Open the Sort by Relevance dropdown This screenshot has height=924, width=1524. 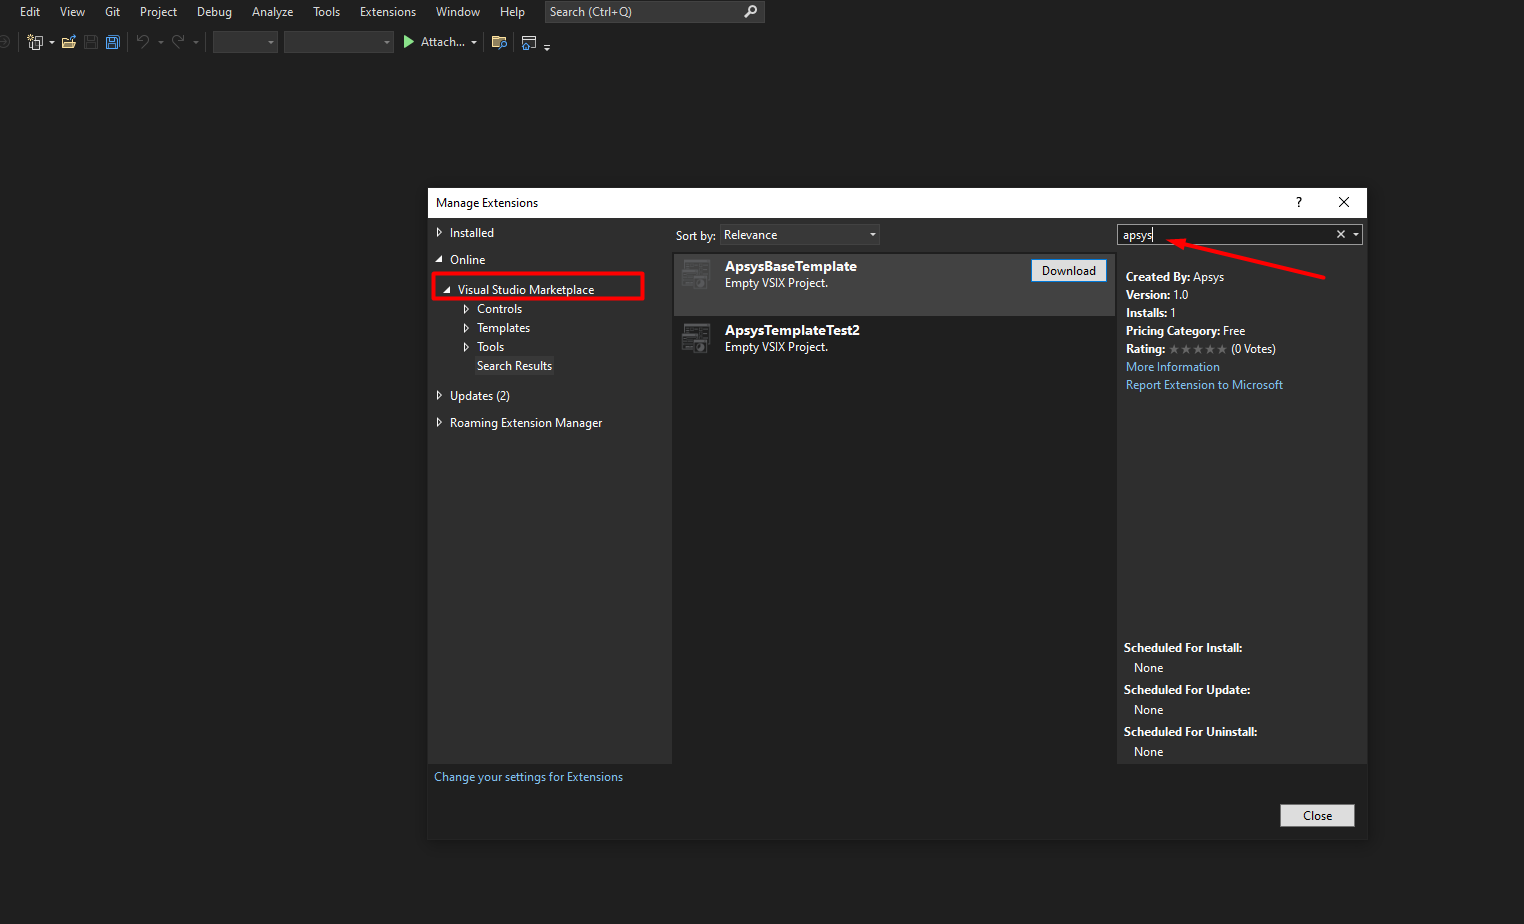[800, 235]
